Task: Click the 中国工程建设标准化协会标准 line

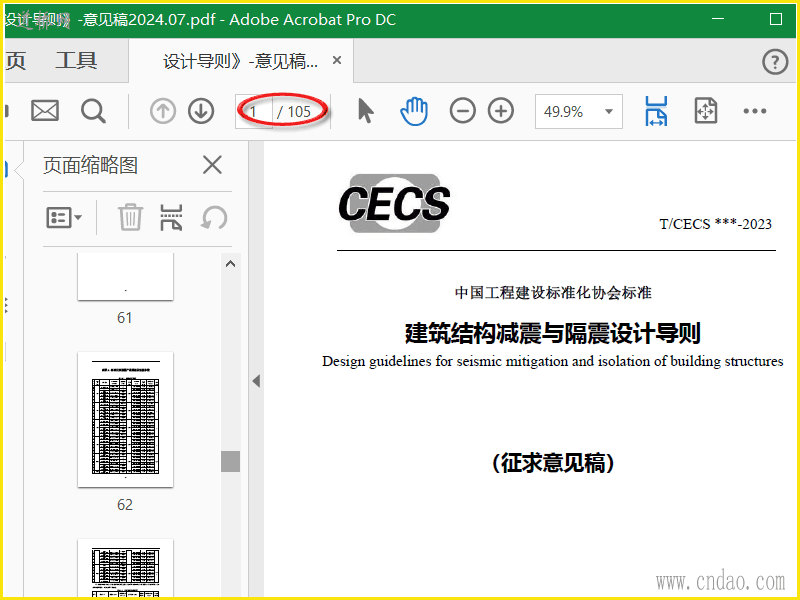Action: pos(553,292)
